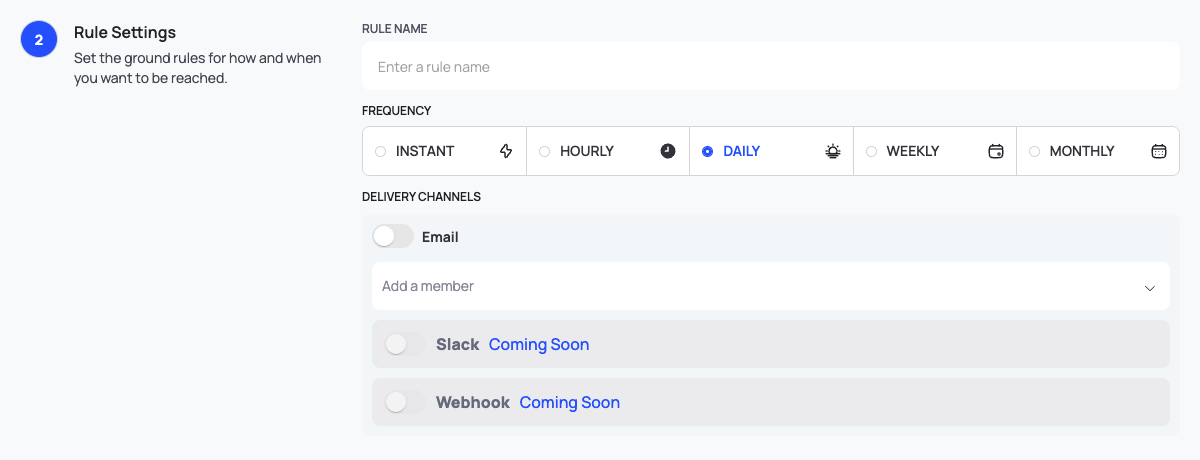The image size is (1200, 460).
Task: Toggle the Webhook delivery switch
Action: [405, 402]
